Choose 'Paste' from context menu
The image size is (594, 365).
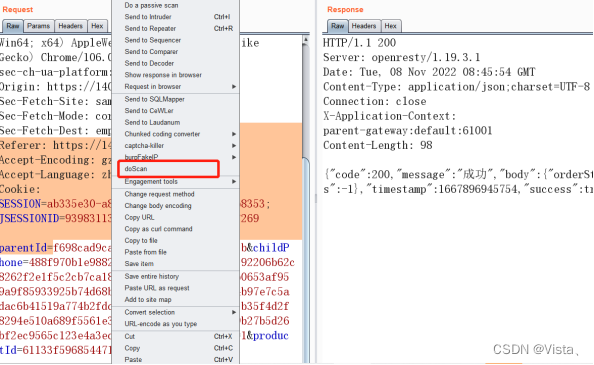pos(176,360)
